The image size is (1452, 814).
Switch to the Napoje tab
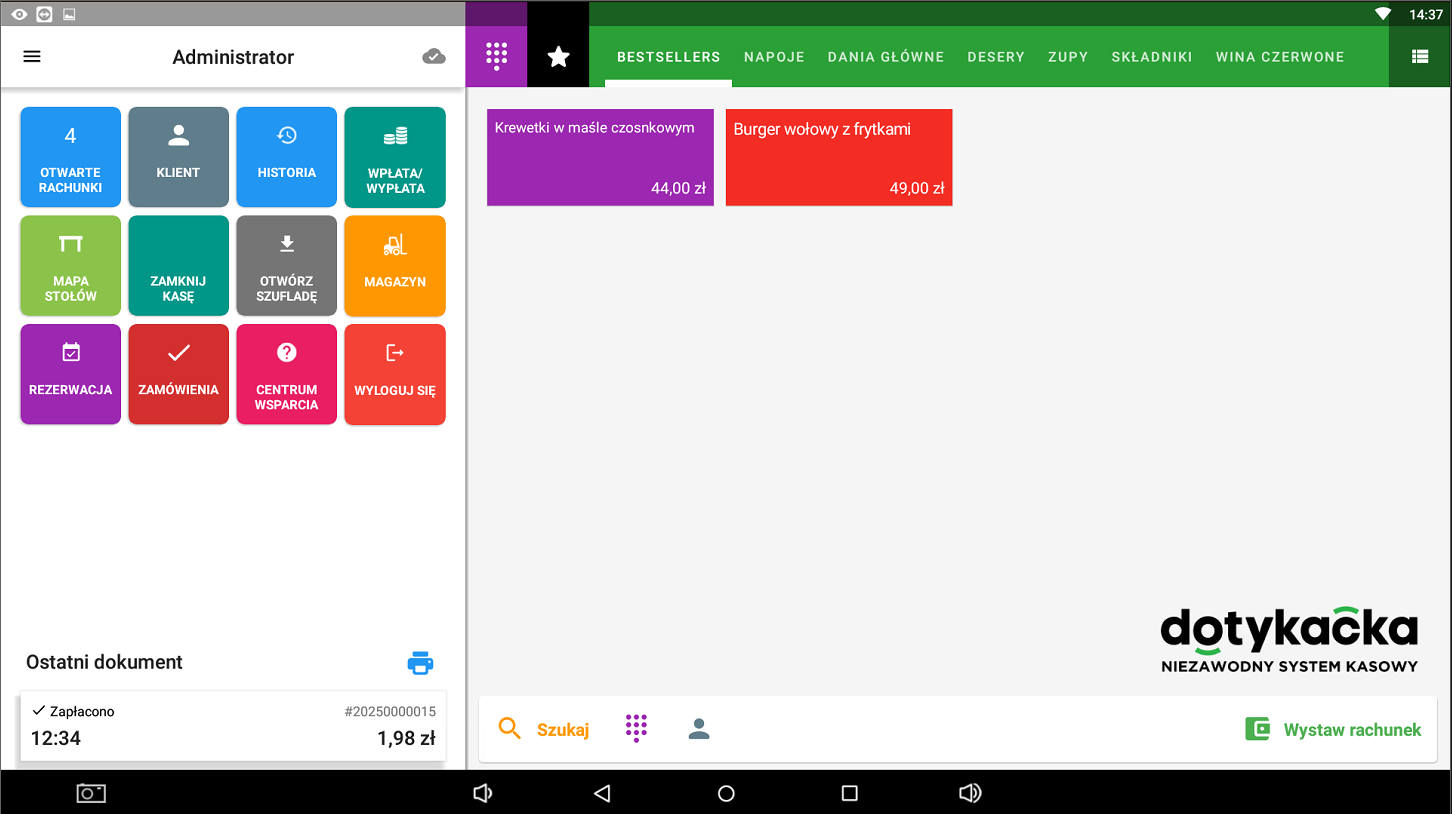tap(774, 57)
